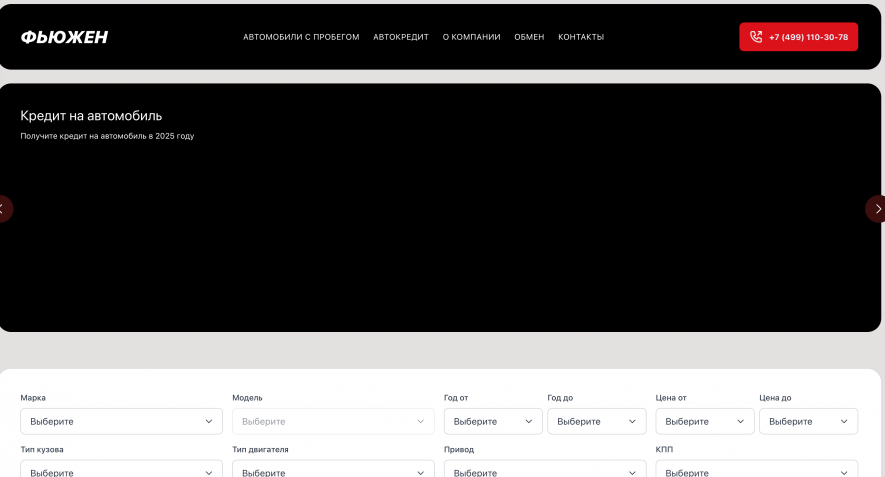Expand the Марка dropdown
885x477 pixels.
121,421
